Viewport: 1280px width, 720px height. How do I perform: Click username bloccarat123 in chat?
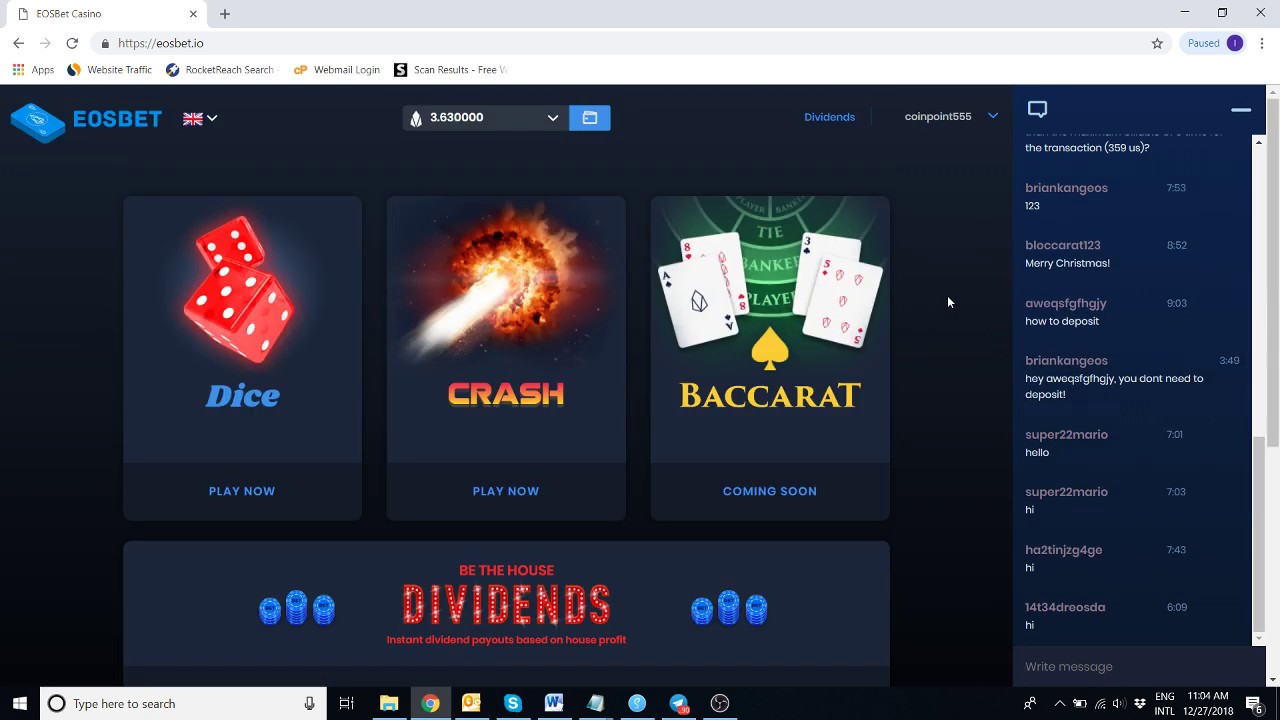pos(1063,245)
